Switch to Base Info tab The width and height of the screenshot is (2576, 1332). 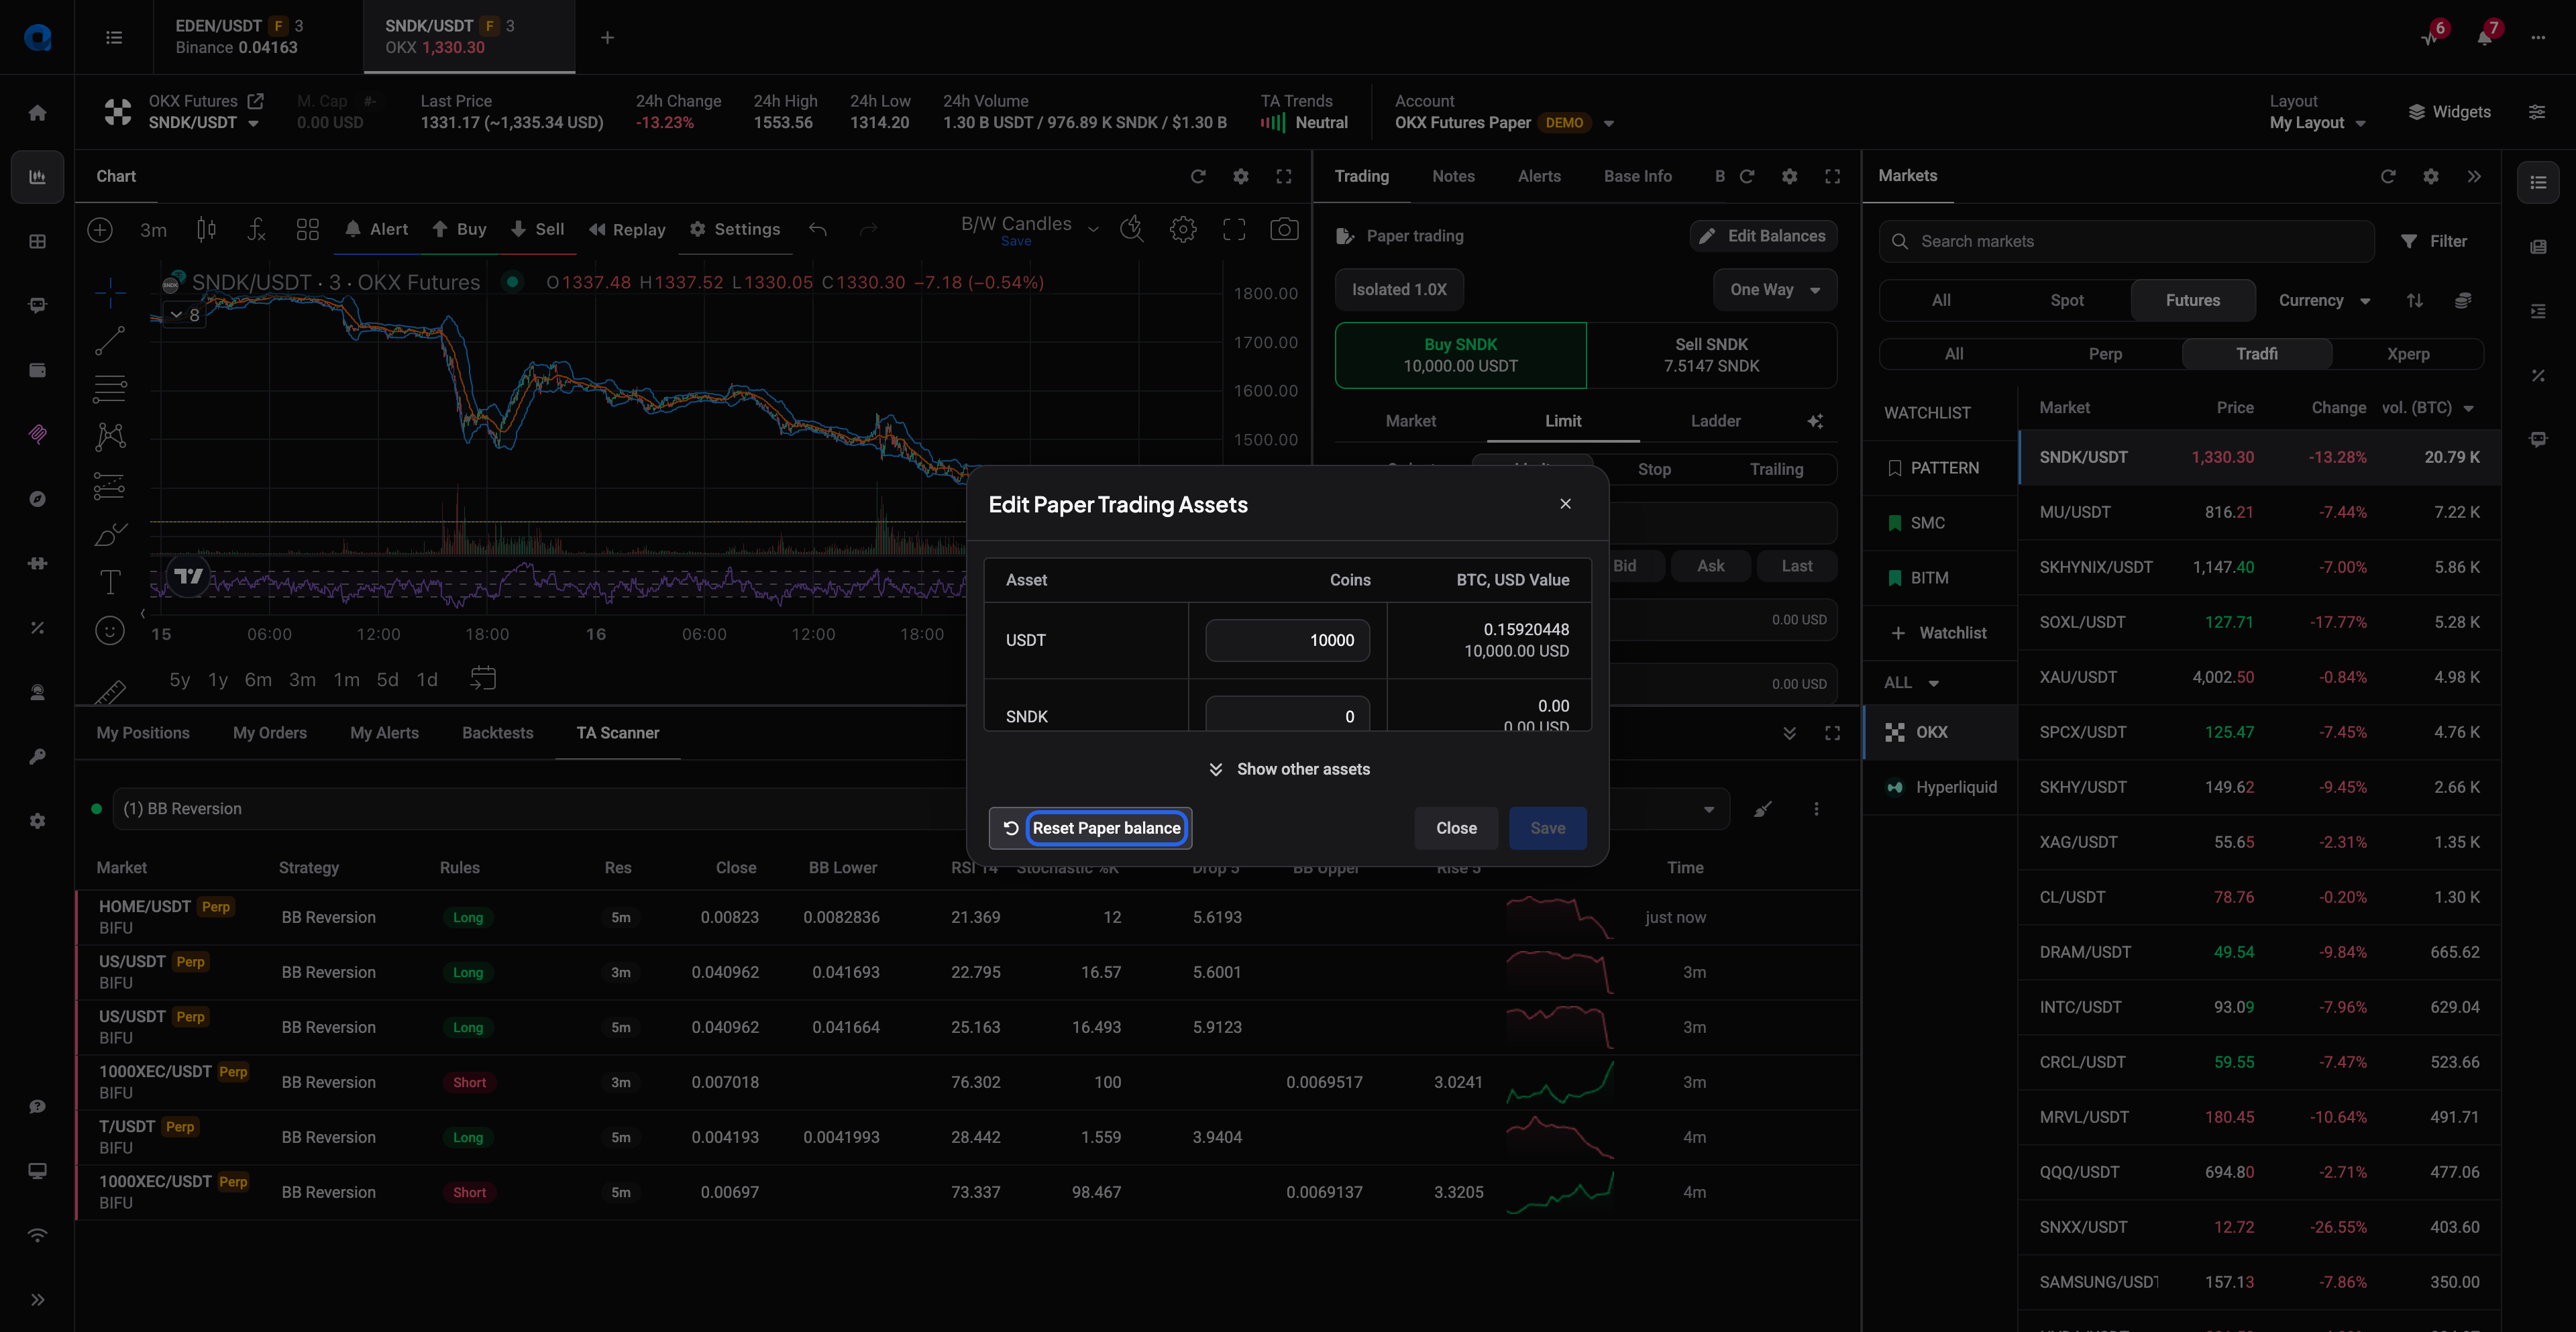[1637, 176]
